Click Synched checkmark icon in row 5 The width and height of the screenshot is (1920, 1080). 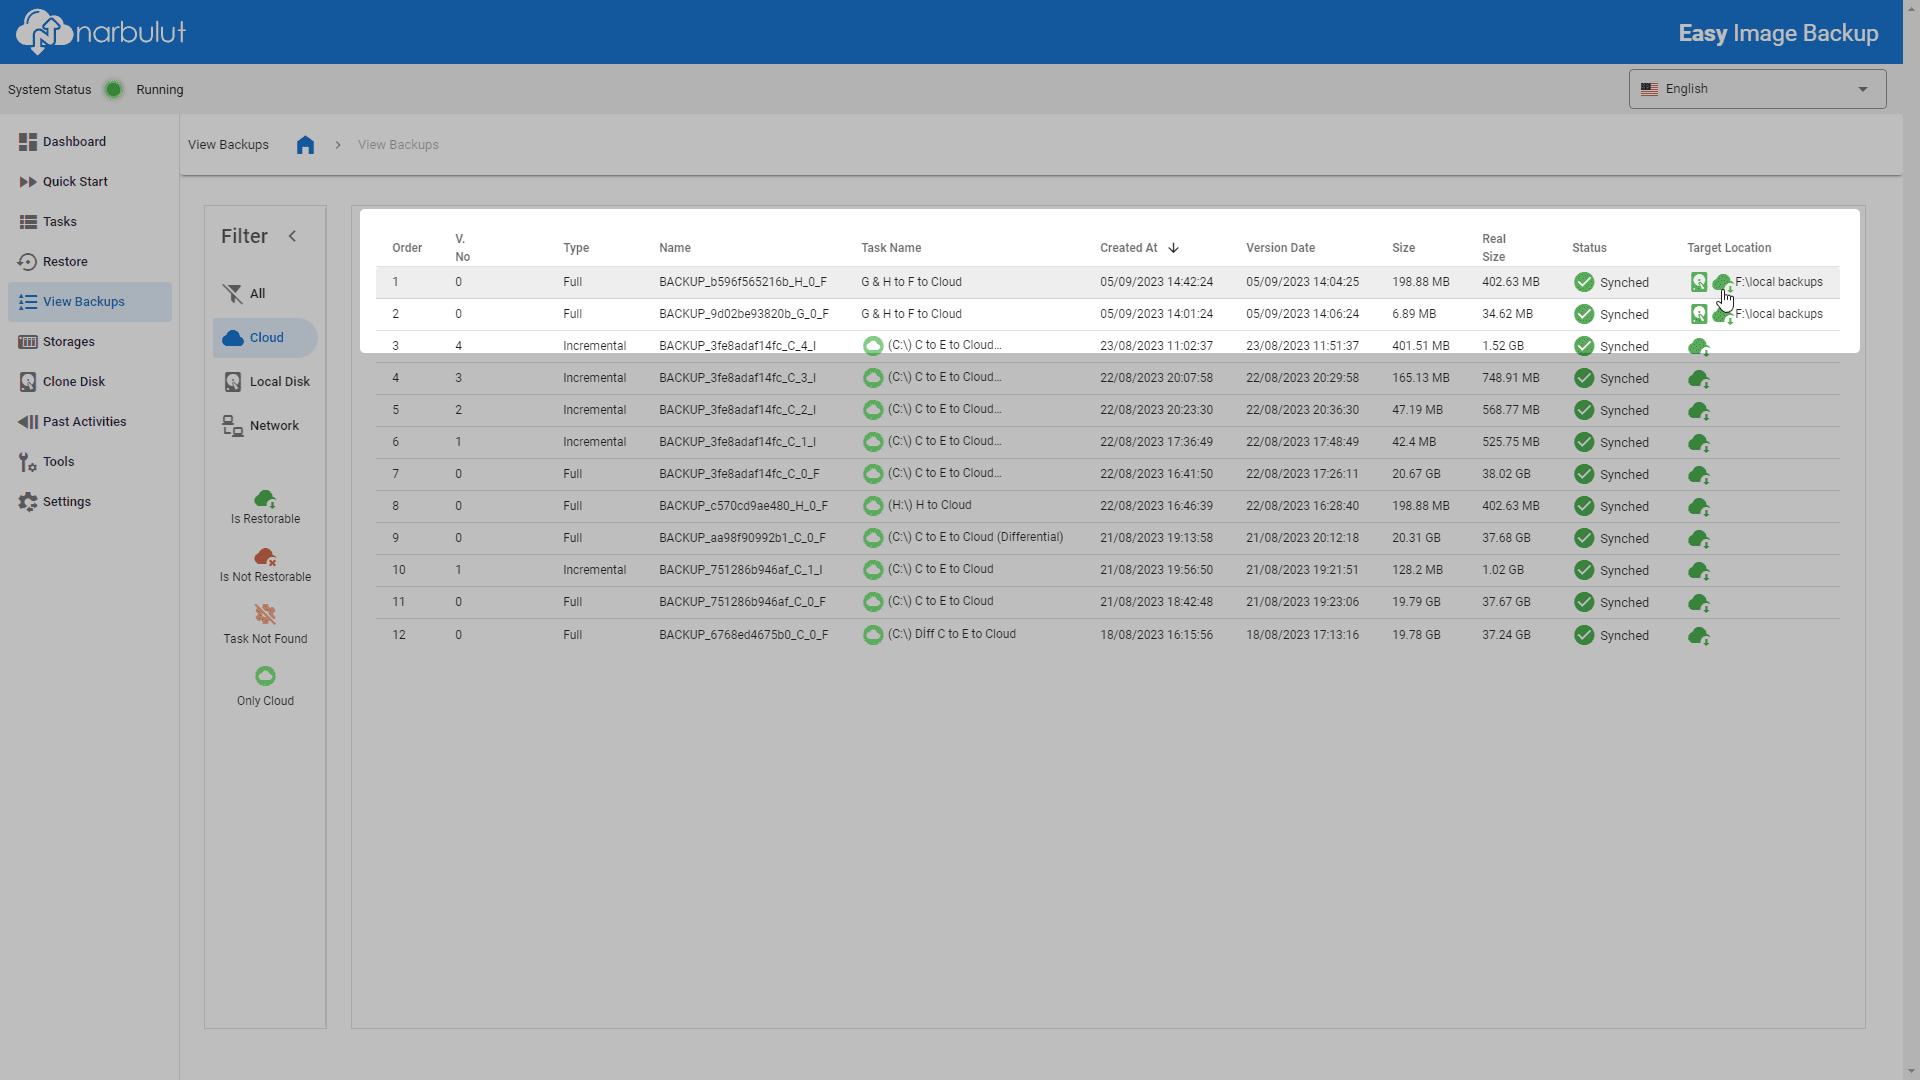click(x=1584, y=410)
